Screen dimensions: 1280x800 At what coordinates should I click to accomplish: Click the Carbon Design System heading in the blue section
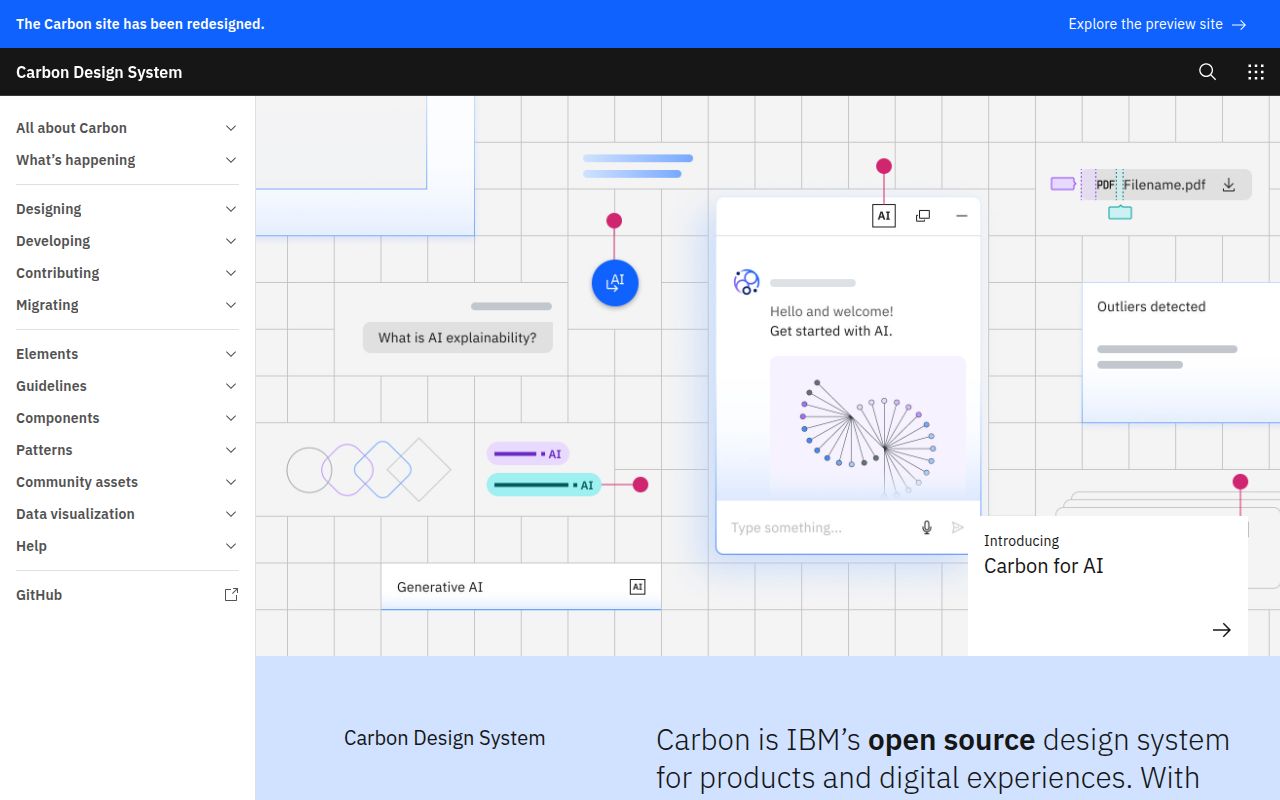click(445, 738)
